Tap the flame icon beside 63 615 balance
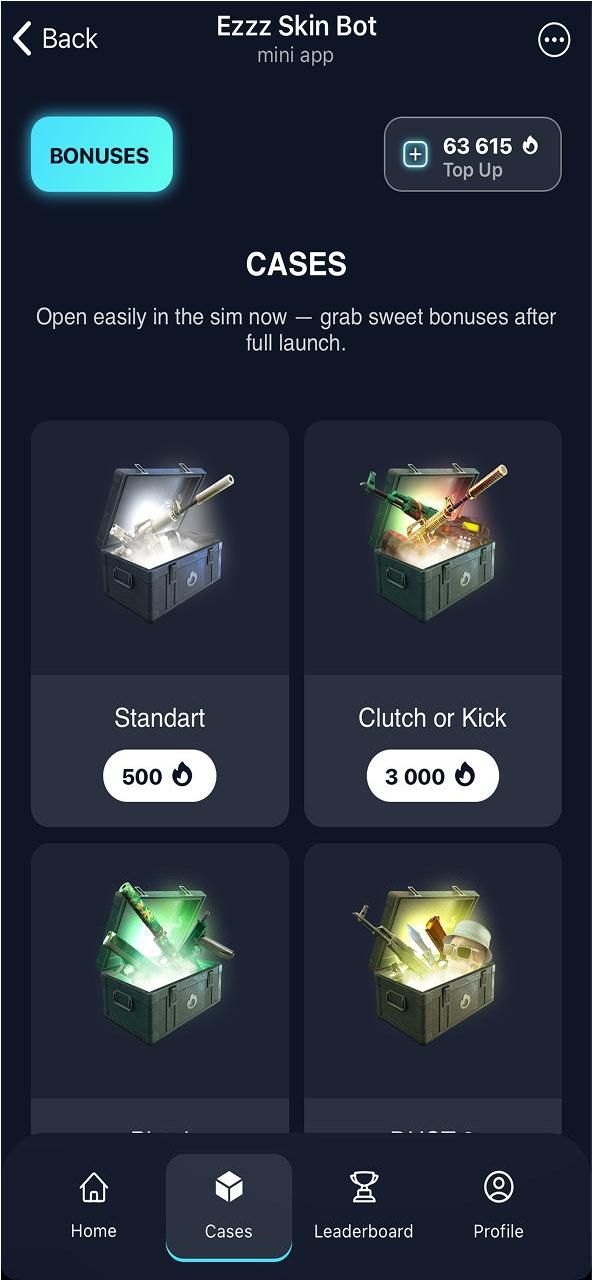The image size is (592, 1280). pos(530,146)
